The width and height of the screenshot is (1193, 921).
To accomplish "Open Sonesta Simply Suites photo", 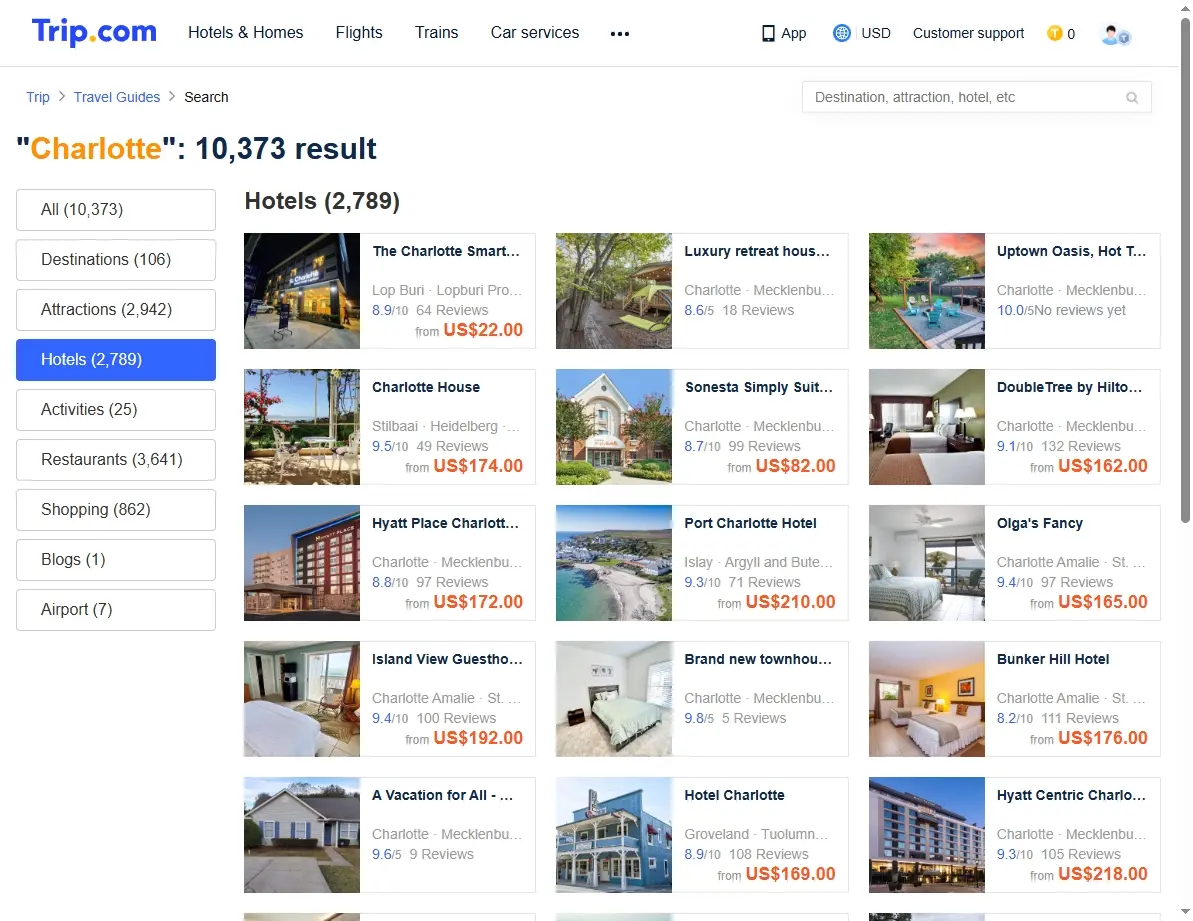I will pos(614,427).
